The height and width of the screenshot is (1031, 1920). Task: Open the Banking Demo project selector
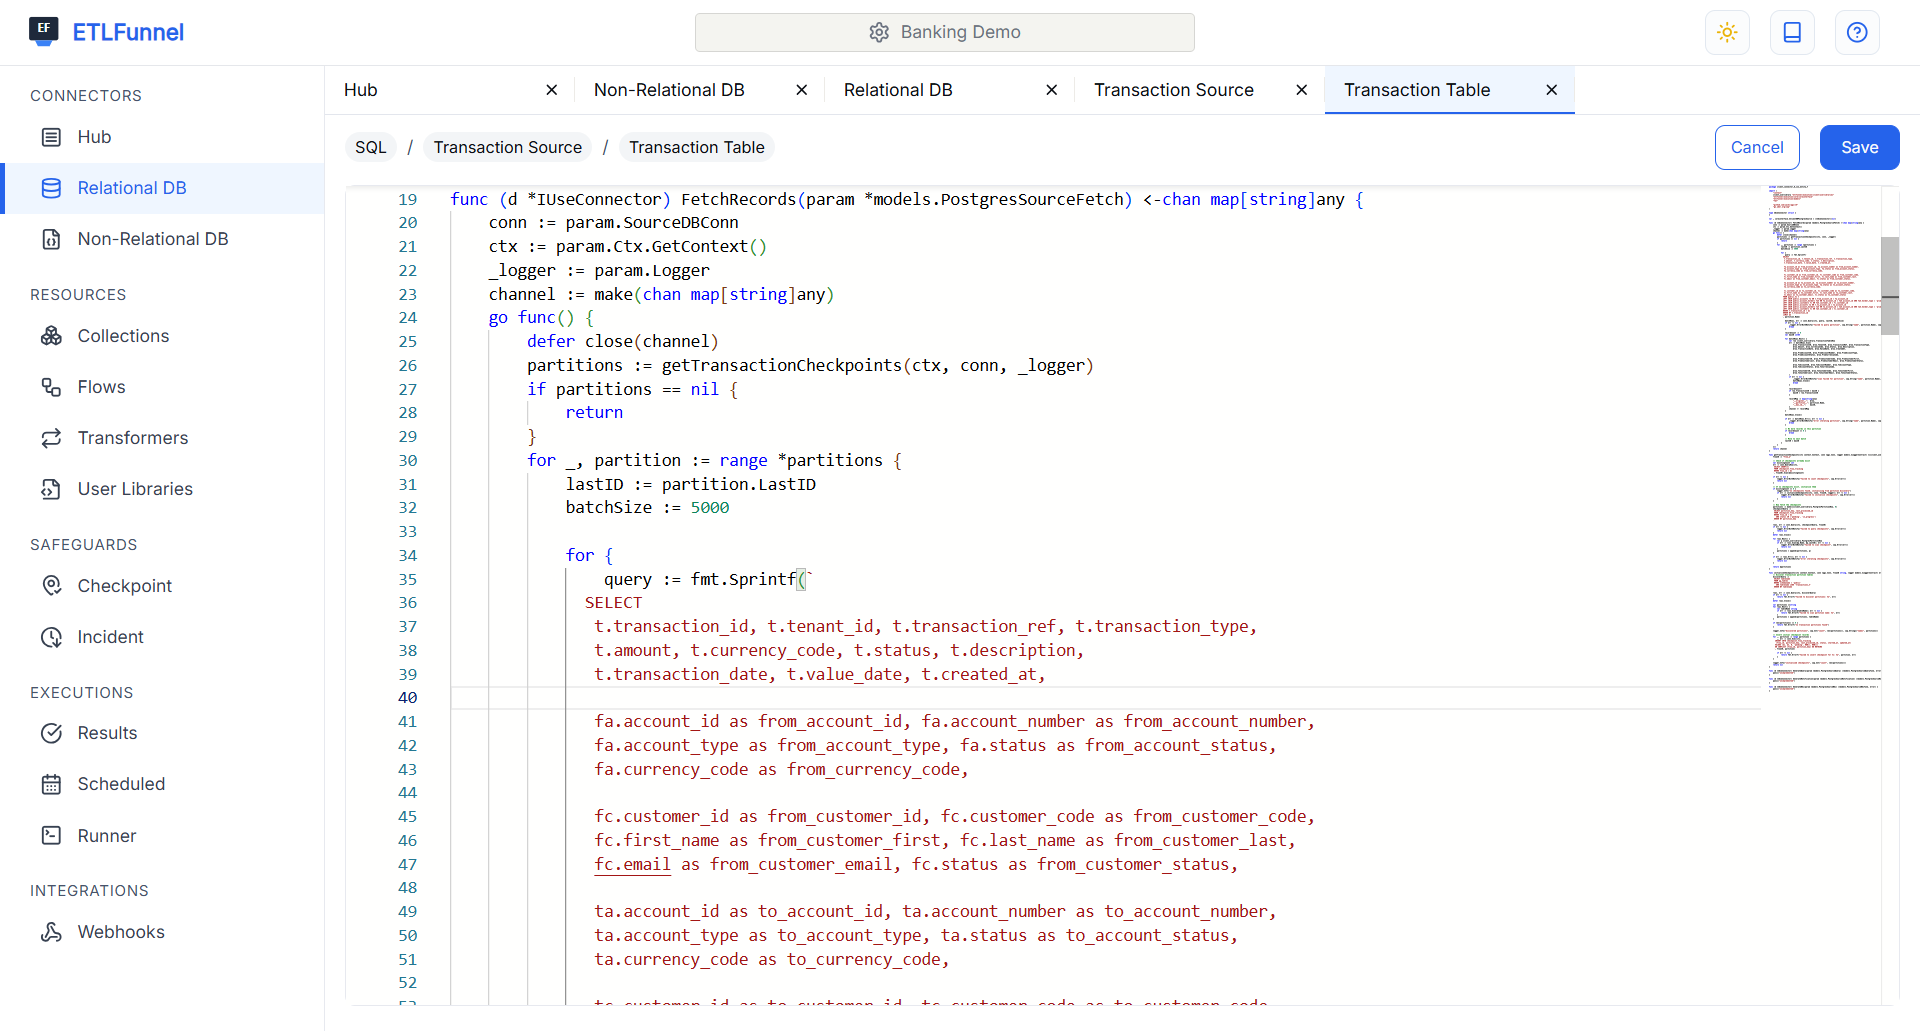pyautogui.click(x=944, y=32)
